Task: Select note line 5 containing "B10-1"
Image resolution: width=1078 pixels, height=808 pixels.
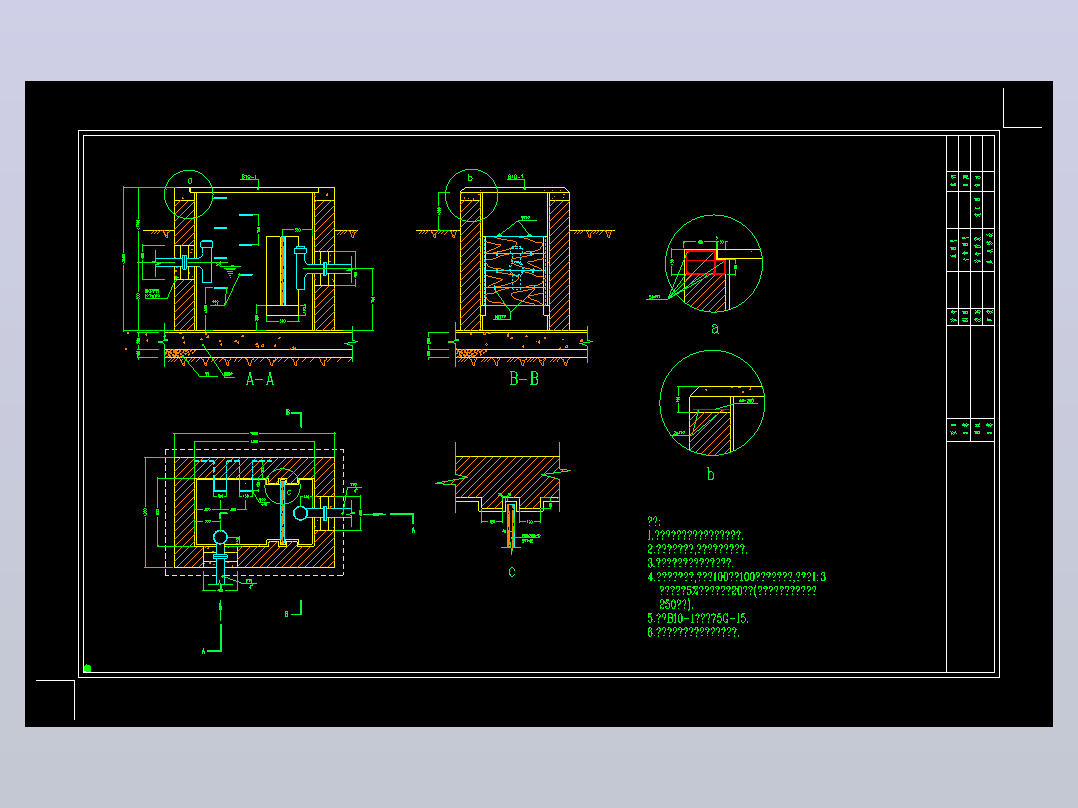Action: pos(698,618)
